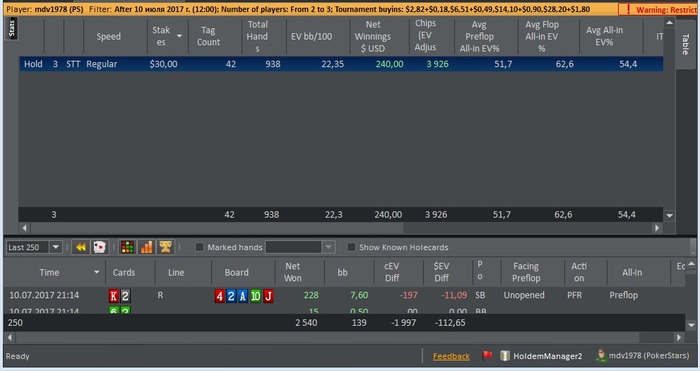Screen dimensions: 700x371
Task: Click the $EV Diff column header
Action: [x=441, y=272]
